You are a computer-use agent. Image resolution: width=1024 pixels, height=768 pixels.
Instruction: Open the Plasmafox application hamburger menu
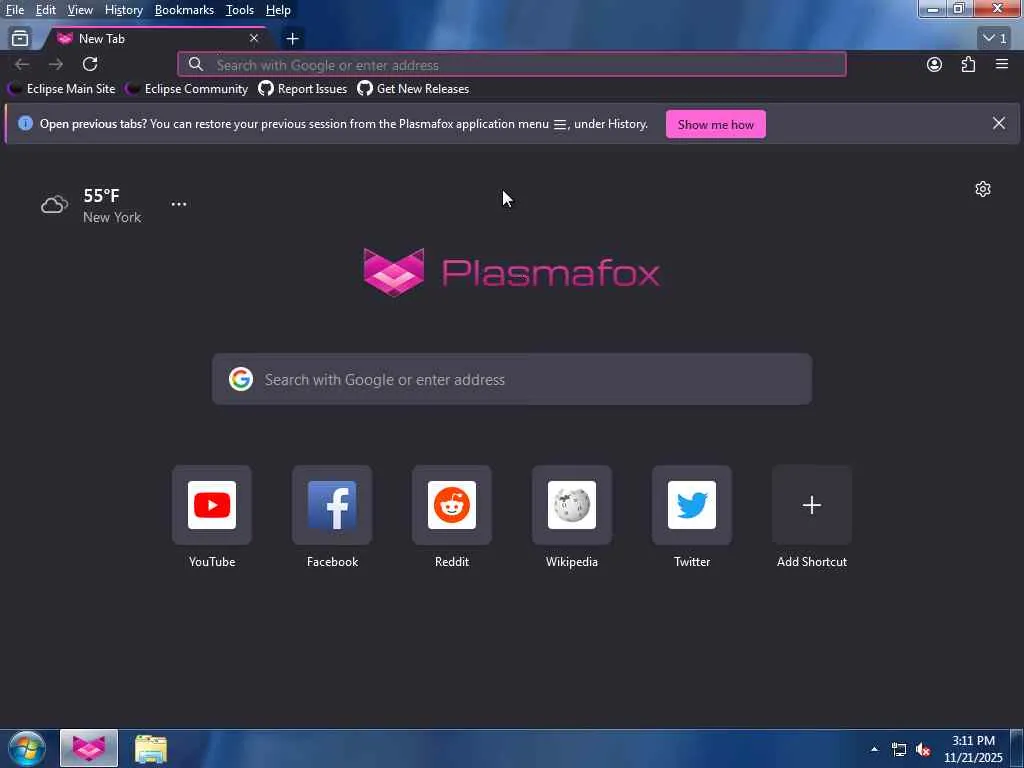click(x=1002, y=64)
